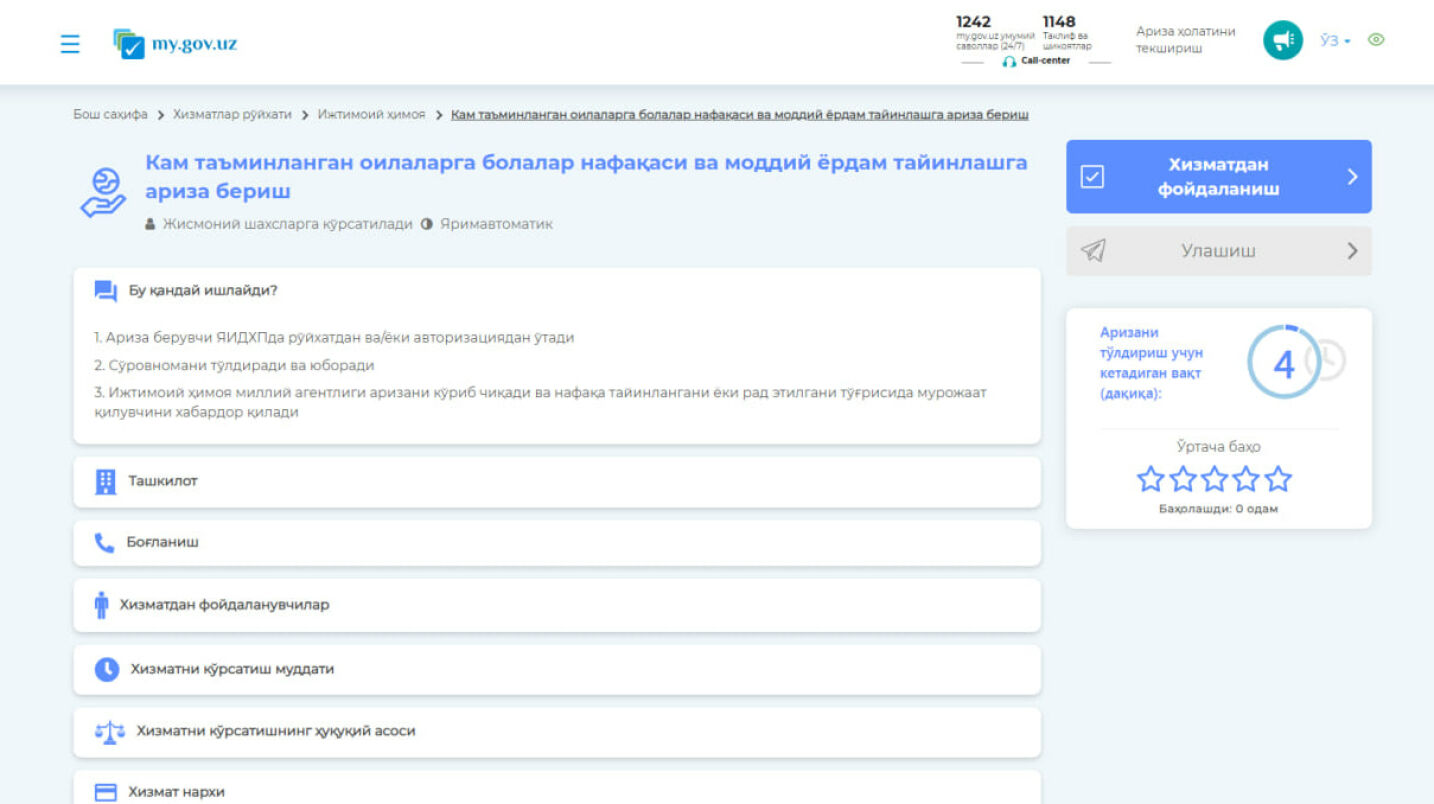Click the Ўртача баҳо label

pos(1218,447)
